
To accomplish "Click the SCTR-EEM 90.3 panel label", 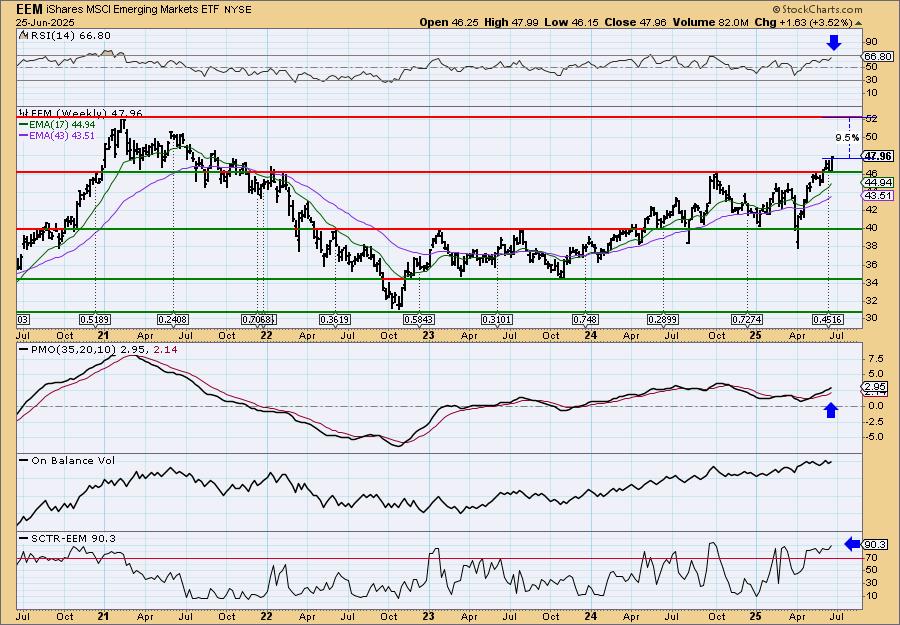I will click(73, 538).
